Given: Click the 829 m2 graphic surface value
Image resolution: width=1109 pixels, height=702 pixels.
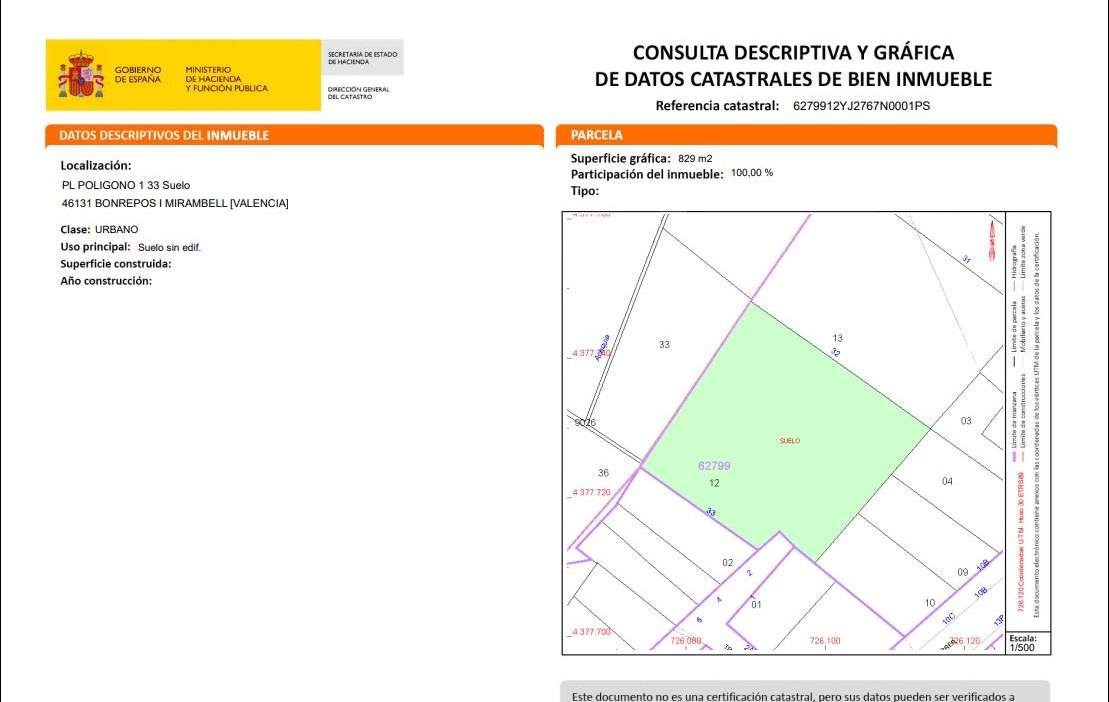Looking at the screenshot, I should (695, 159).
